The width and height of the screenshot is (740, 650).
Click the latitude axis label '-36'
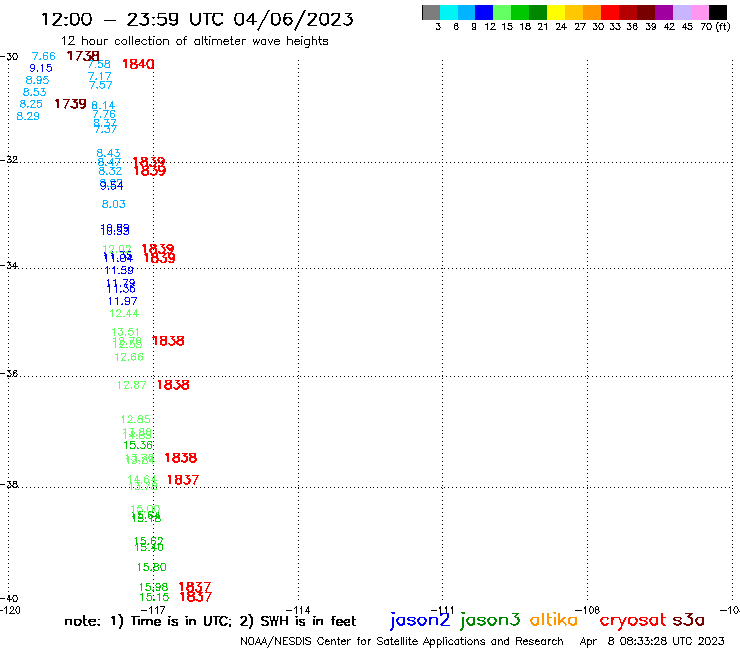(9, 373)
